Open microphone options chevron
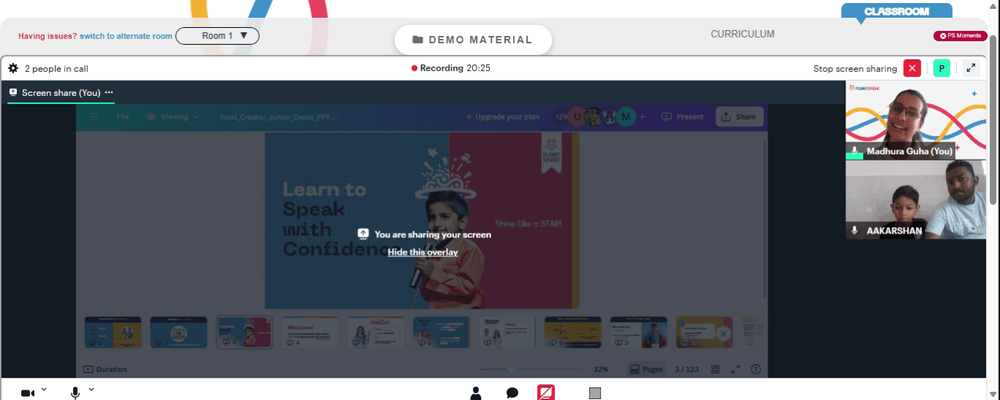The height and width of the screenshot is (400, 1000). pos(91,389)
